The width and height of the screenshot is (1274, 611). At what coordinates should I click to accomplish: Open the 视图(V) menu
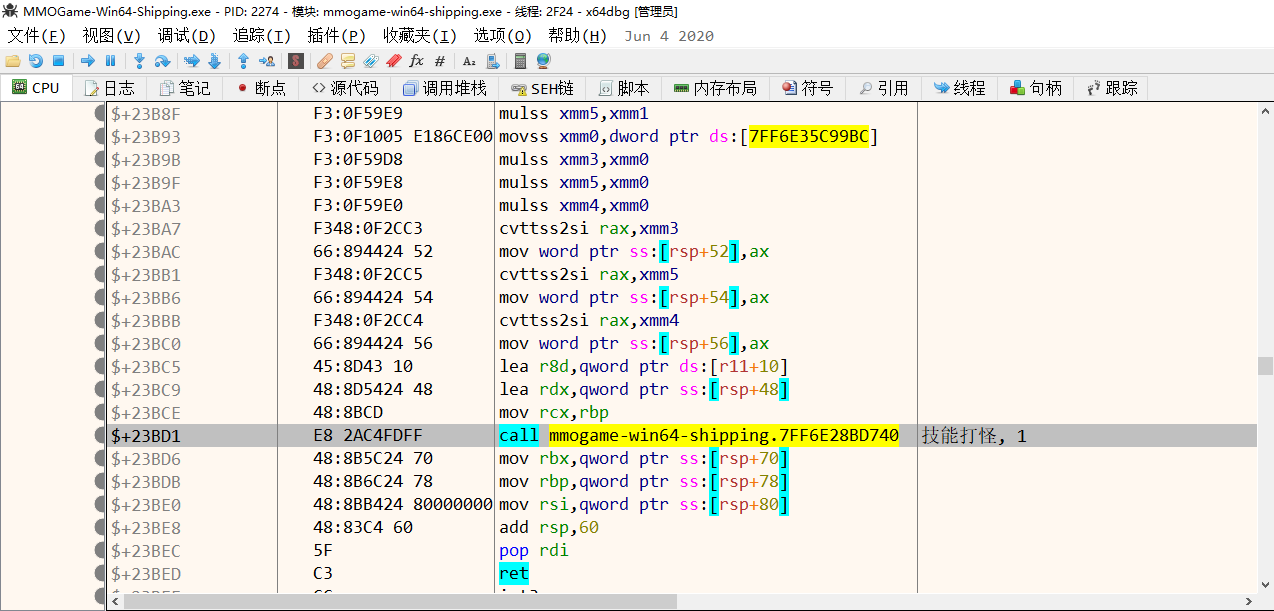point(111,36)
